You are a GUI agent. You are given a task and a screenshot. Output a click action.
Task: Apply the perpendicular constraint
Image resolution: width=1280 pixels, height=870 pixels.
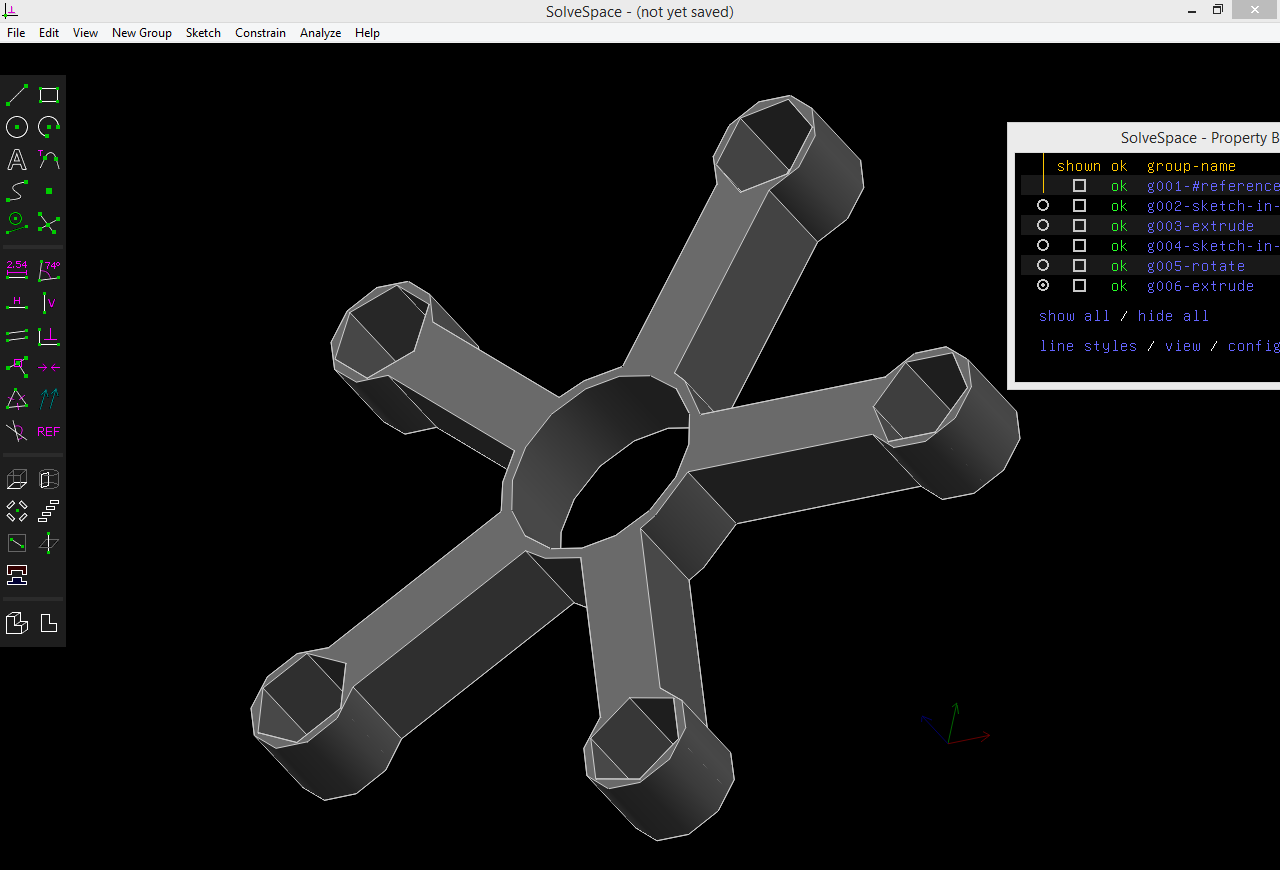pyautogui.click(x=49, y=335)
